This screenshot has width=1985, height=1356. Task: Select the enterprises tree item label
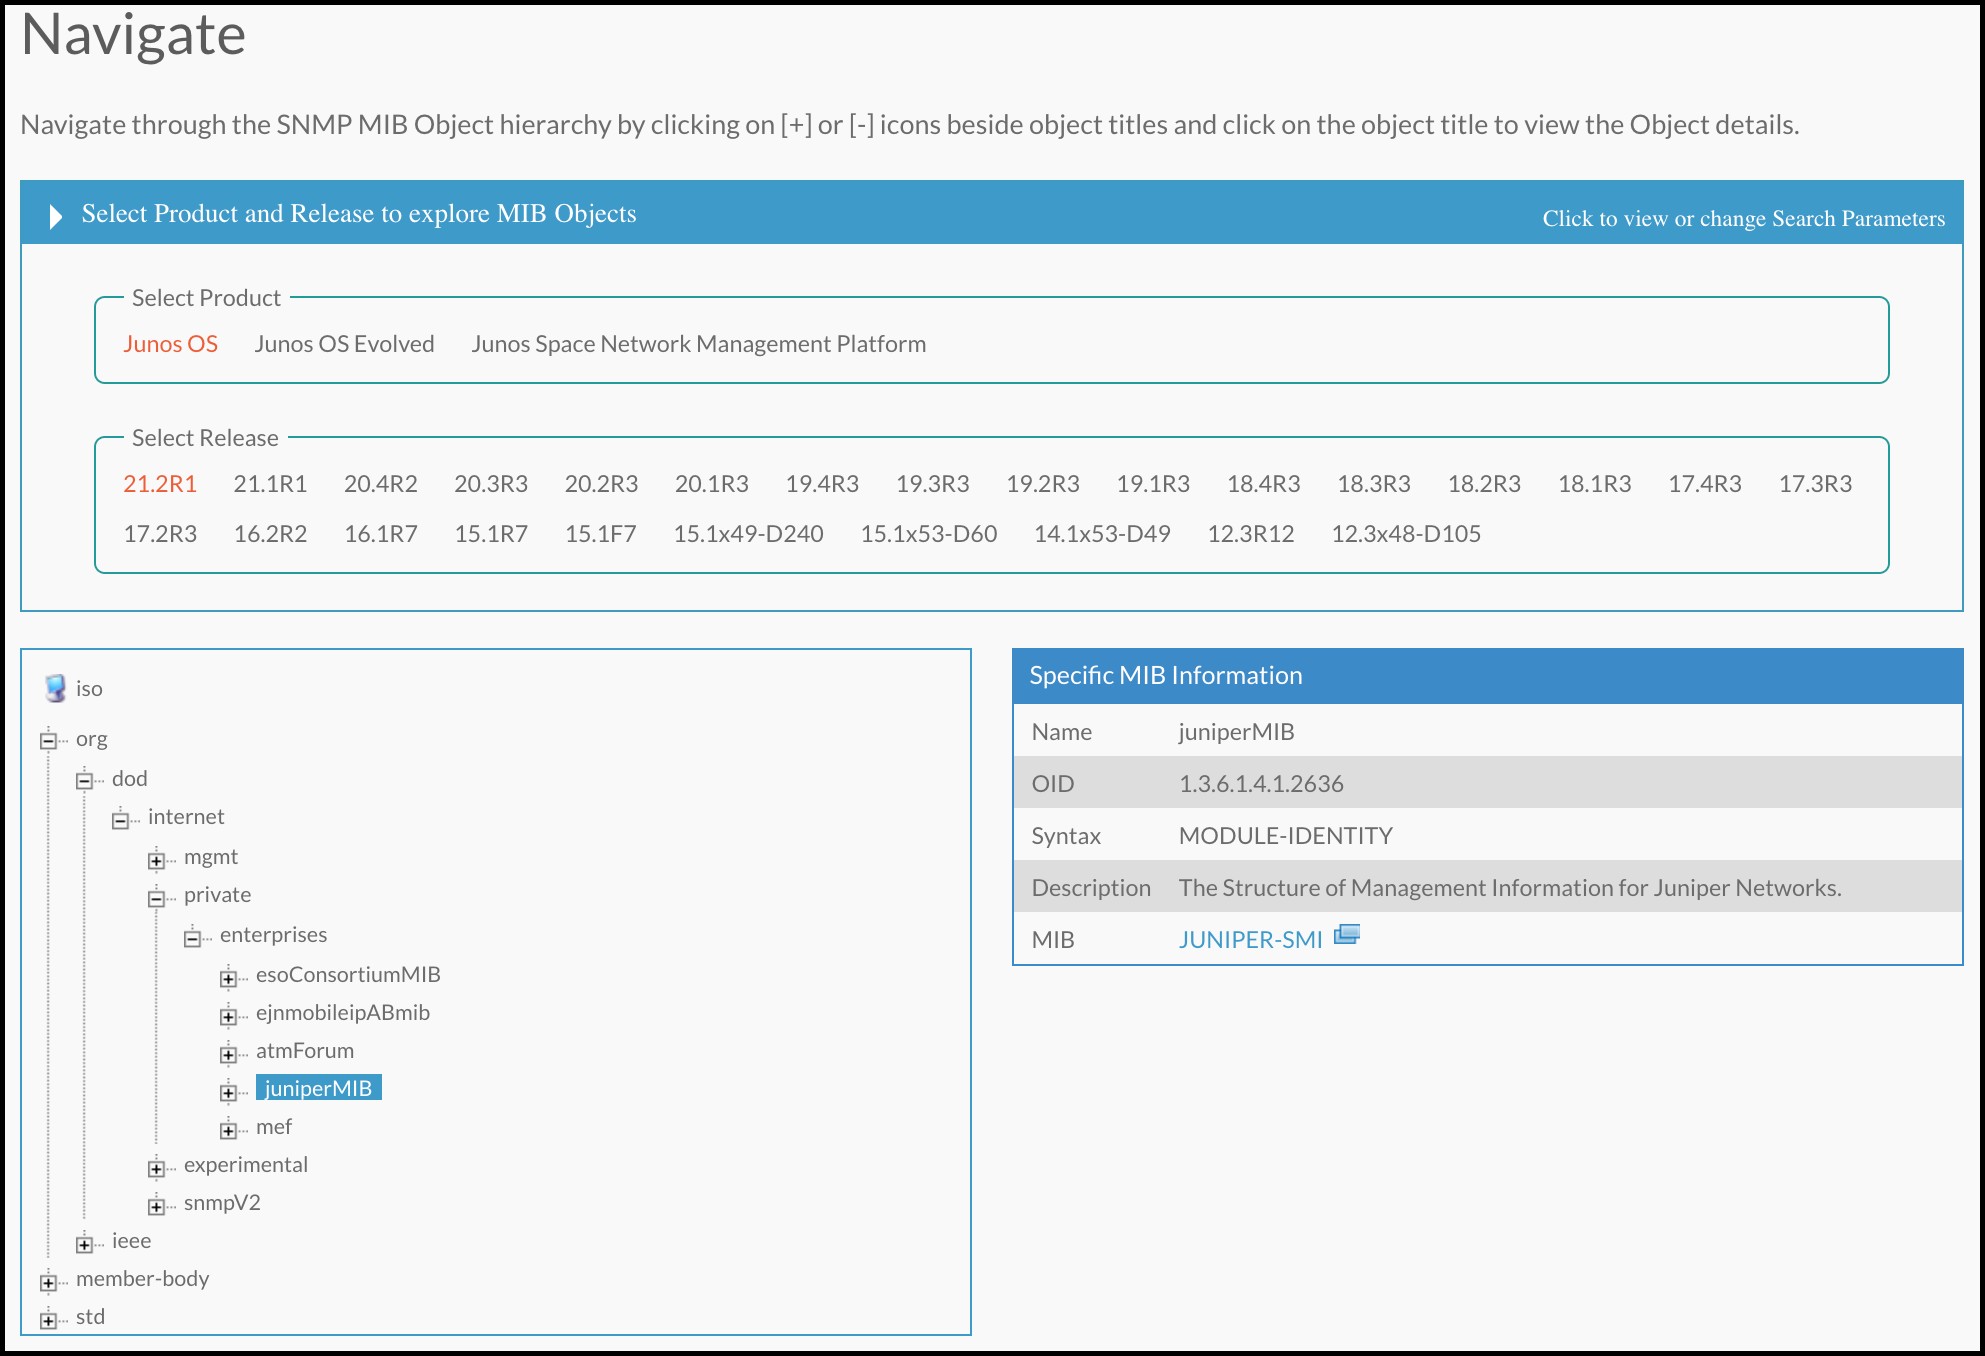click(273, 935)
